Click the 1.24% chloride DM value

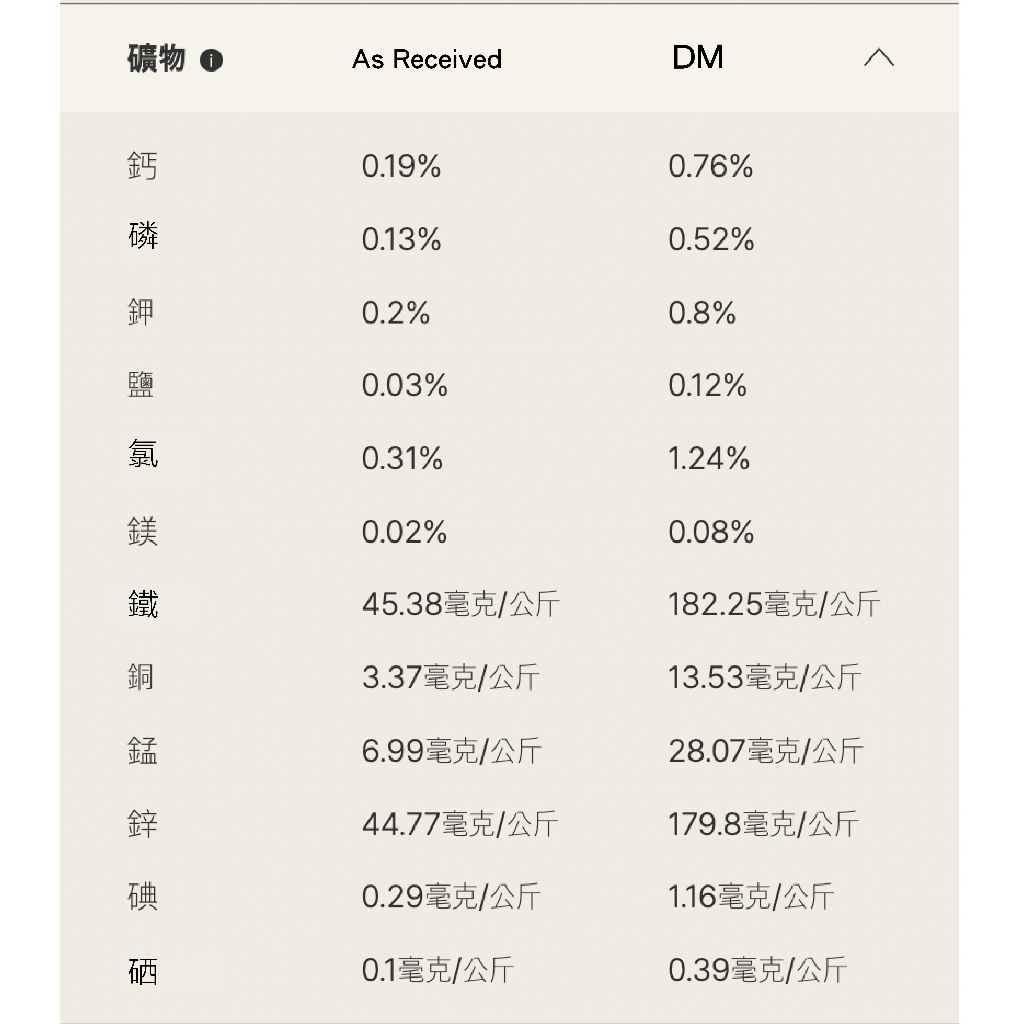click(709, 458)
